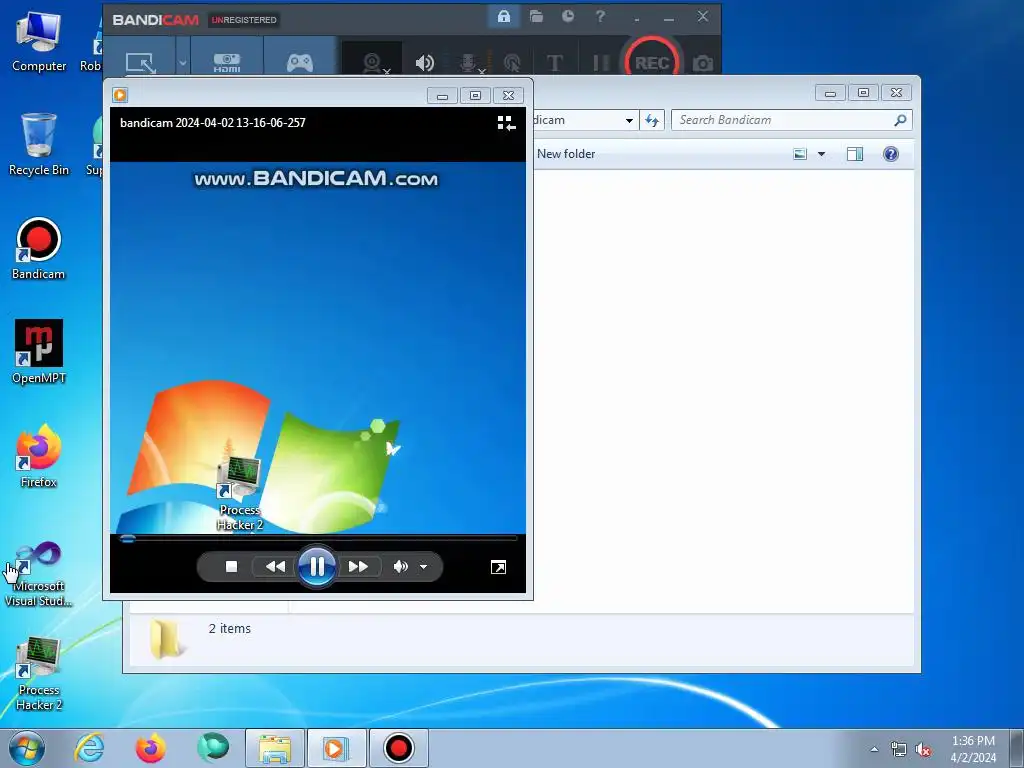
Task: Select the Recycle Bin desktop icon
Action: 39,144
